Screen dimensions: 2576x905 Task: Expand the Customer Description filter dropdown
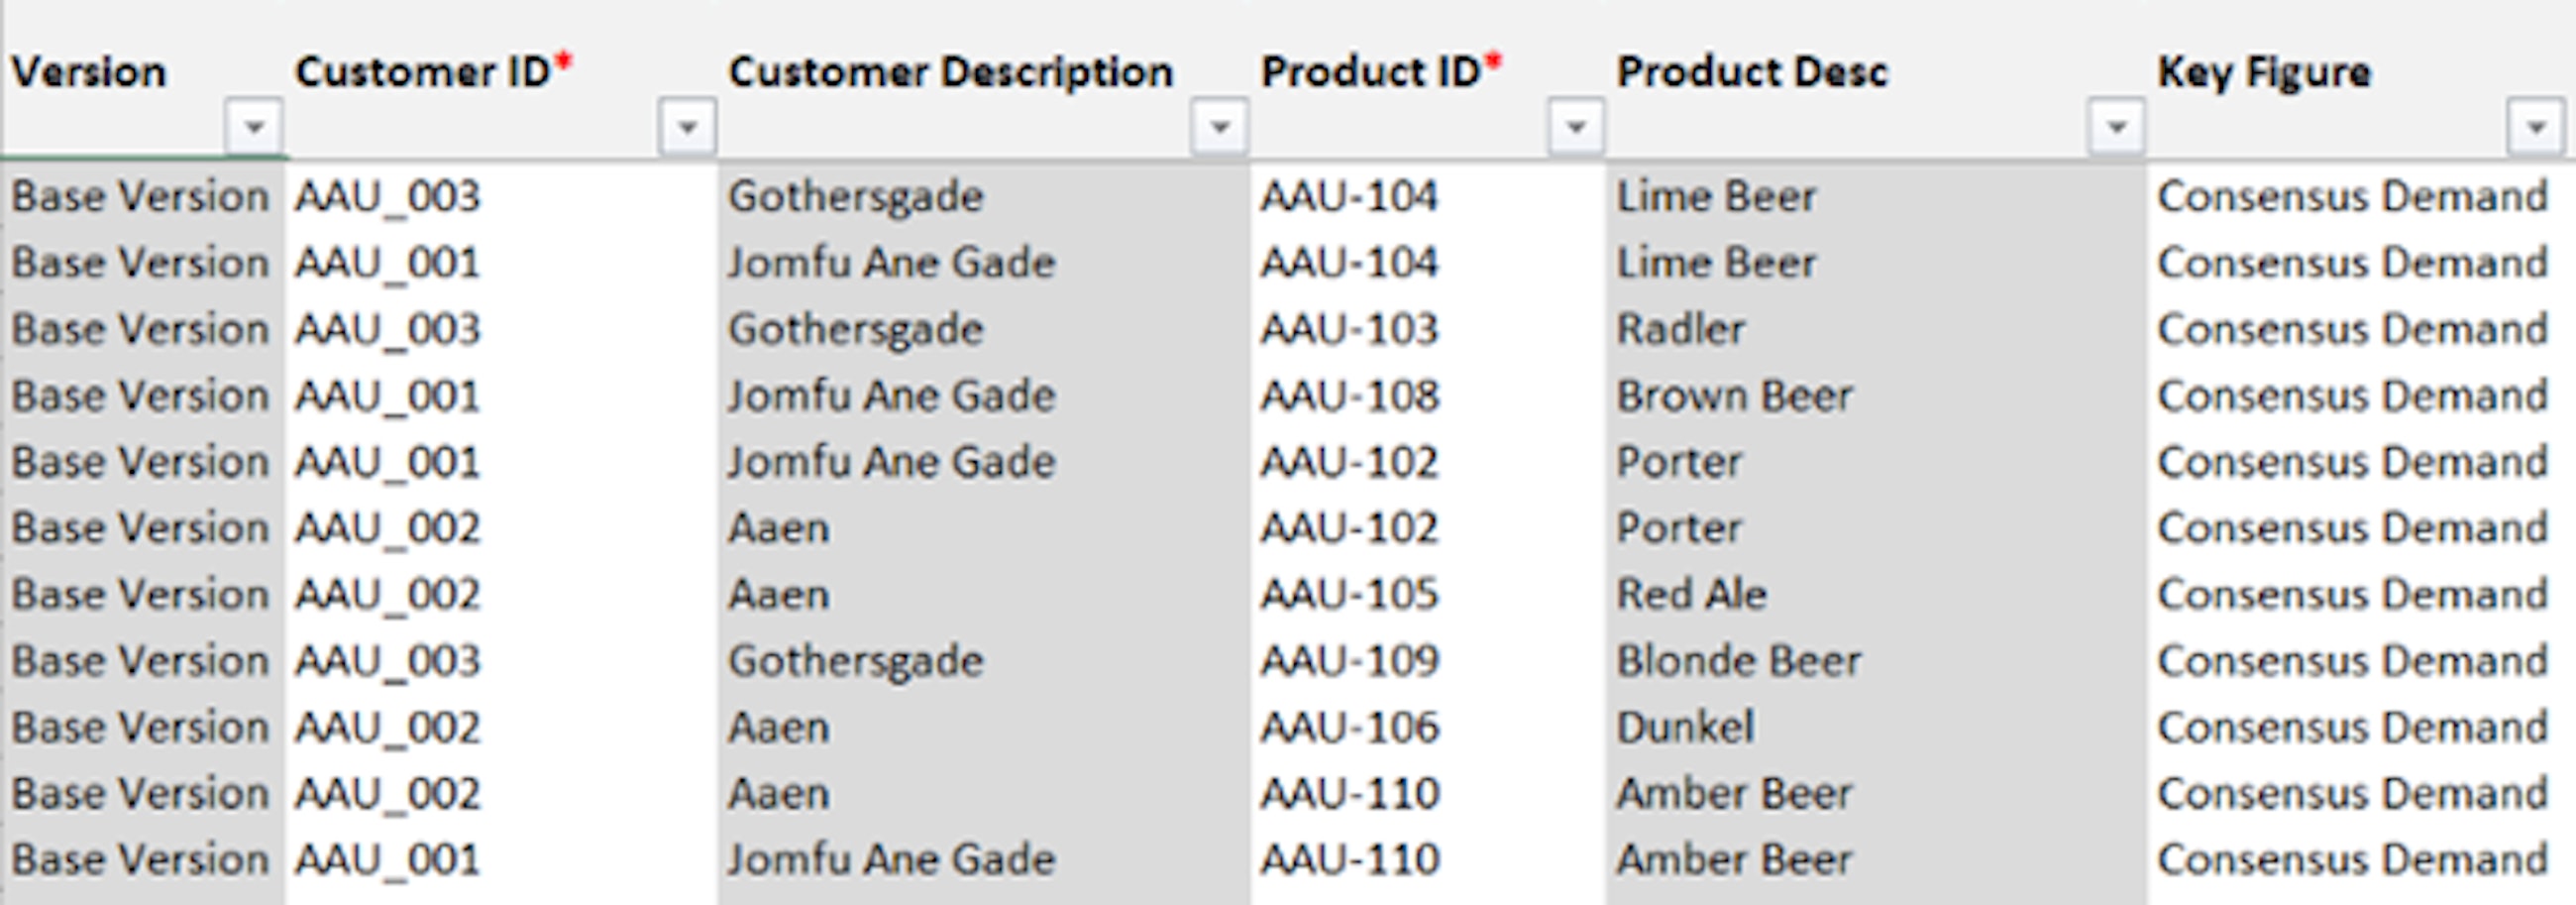(x=1219, y=127)
